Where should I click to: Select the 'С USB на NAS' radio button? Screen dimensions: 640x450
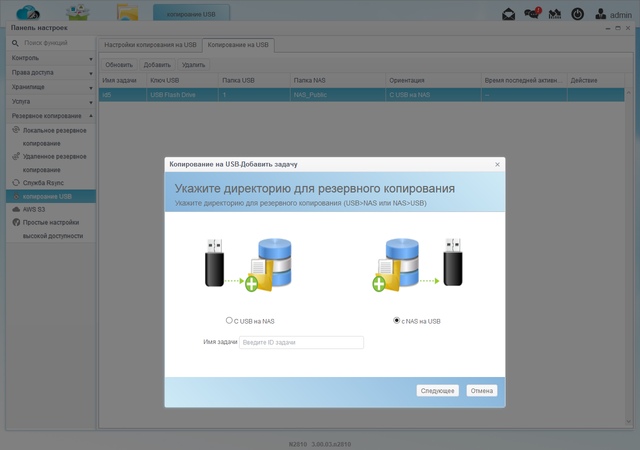pos(229,321)
